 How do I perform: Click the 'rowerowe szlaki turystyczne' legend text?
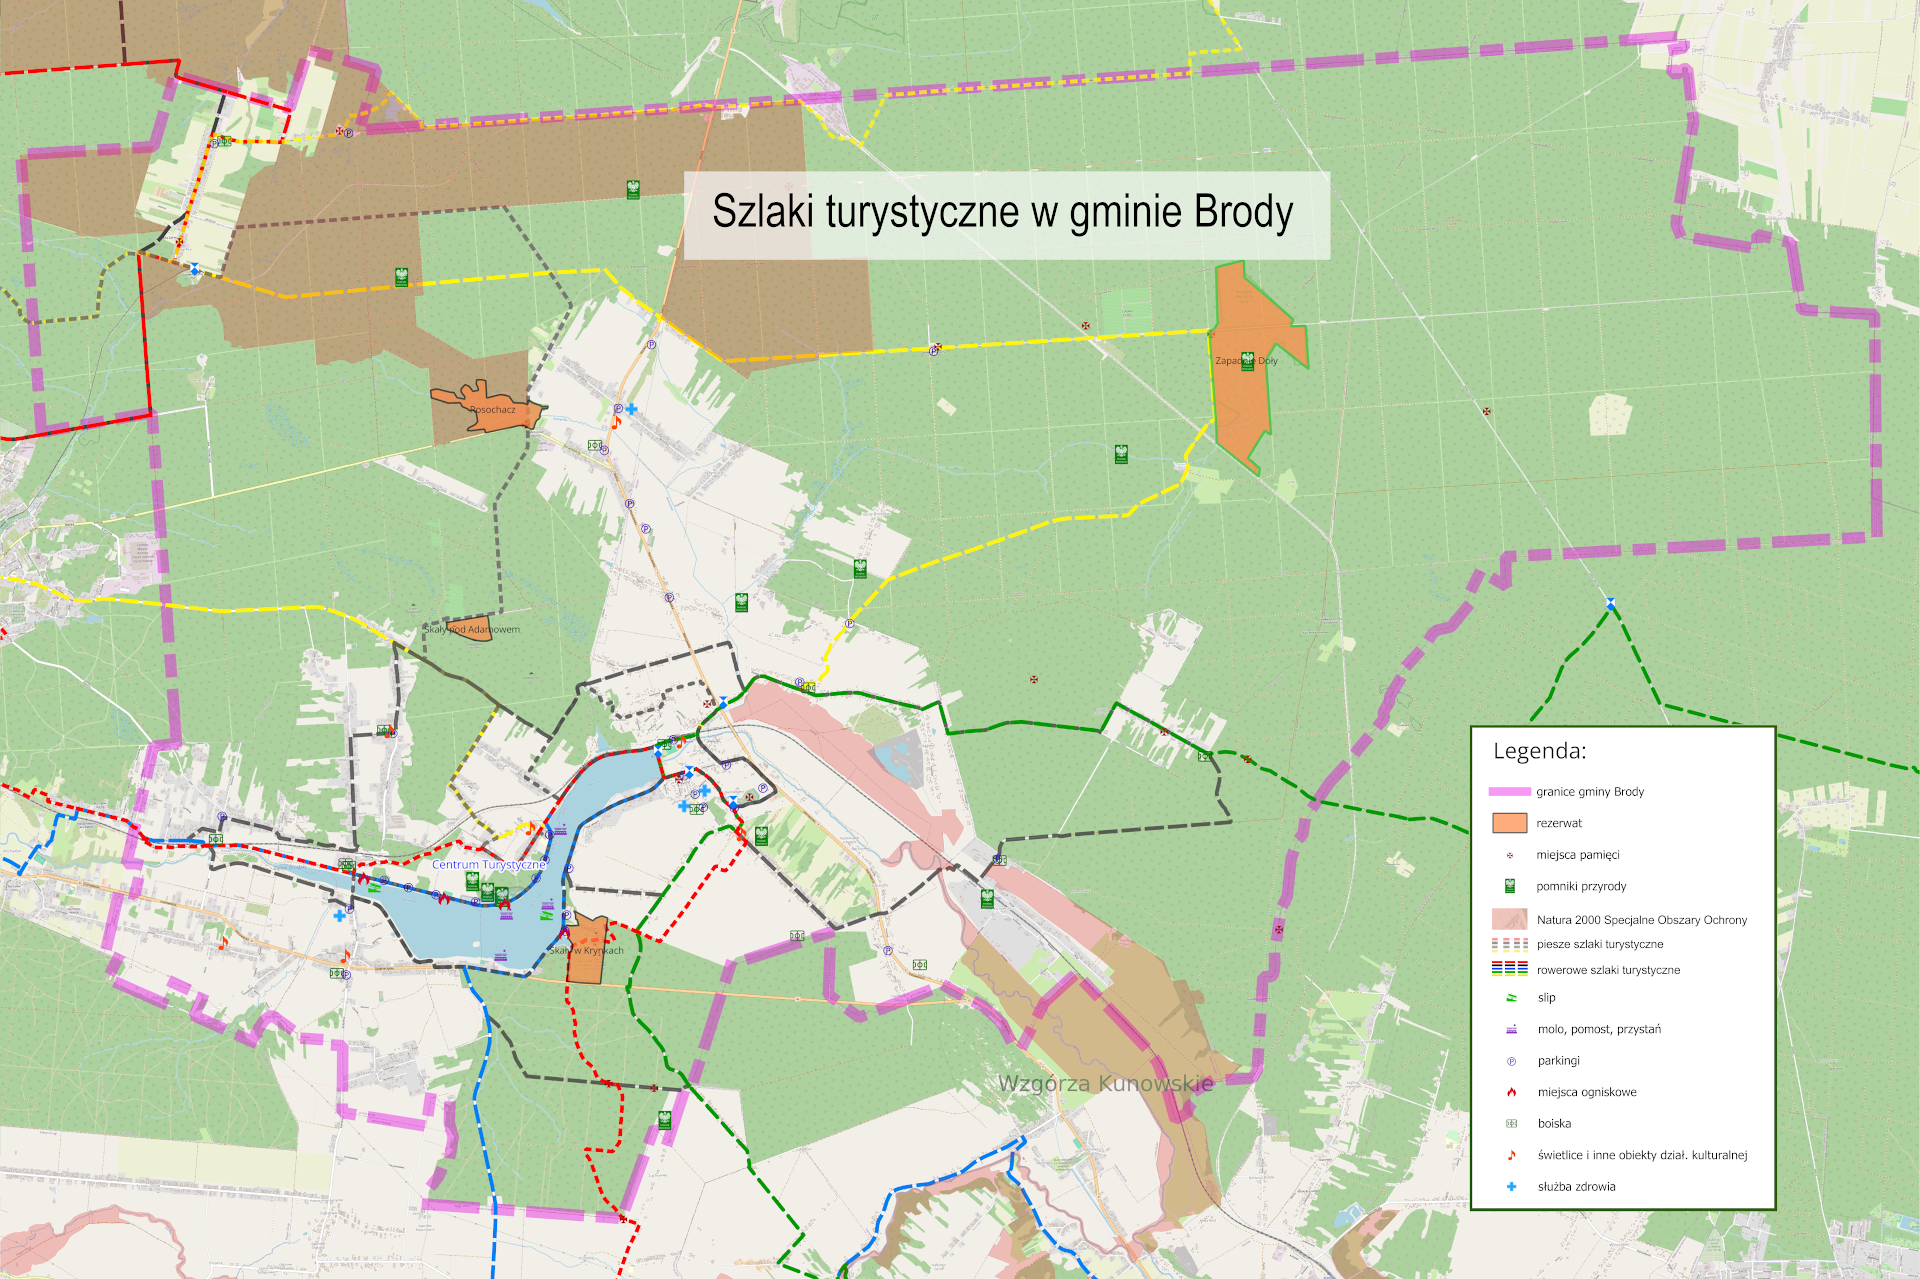tap(1608, 970)
